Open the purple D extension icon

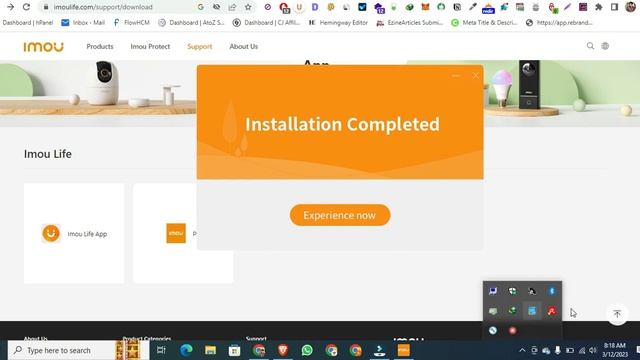(315, 7)
